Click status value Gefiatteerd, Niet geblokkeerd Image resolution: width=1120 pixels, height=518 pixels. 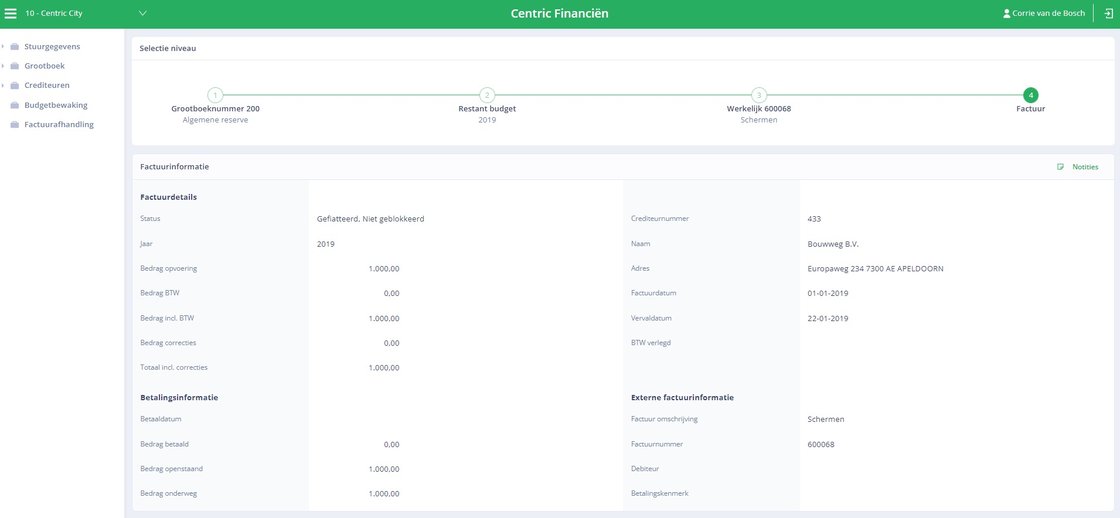tap(370, 219)
